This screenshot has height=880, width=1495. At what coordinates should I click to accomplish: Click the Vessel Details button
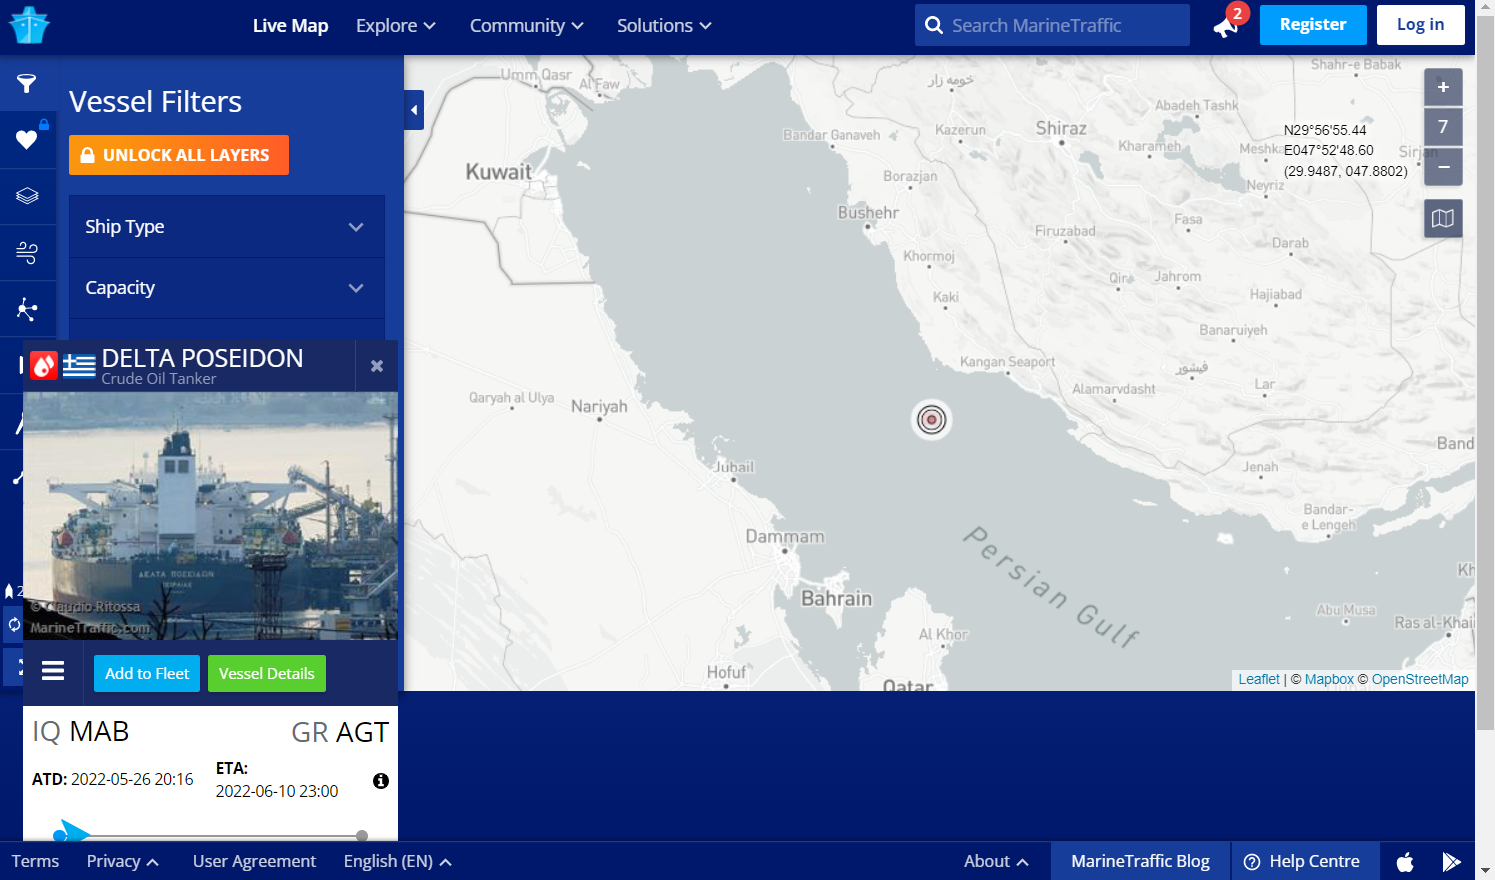(266, 674)
